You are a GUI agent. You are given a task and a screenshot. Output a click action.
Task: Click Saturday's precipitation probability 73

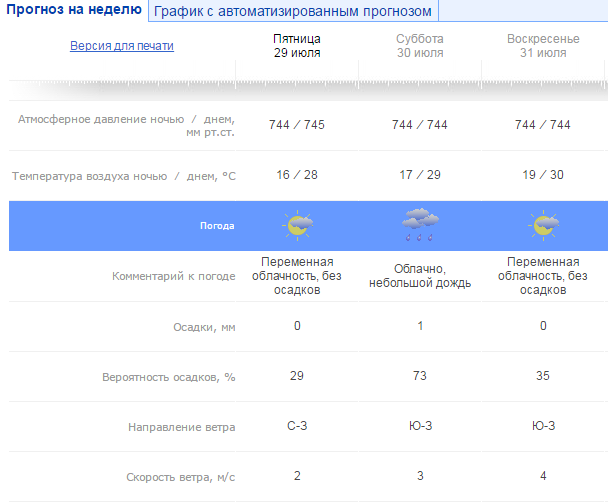(x=419, y=376)
